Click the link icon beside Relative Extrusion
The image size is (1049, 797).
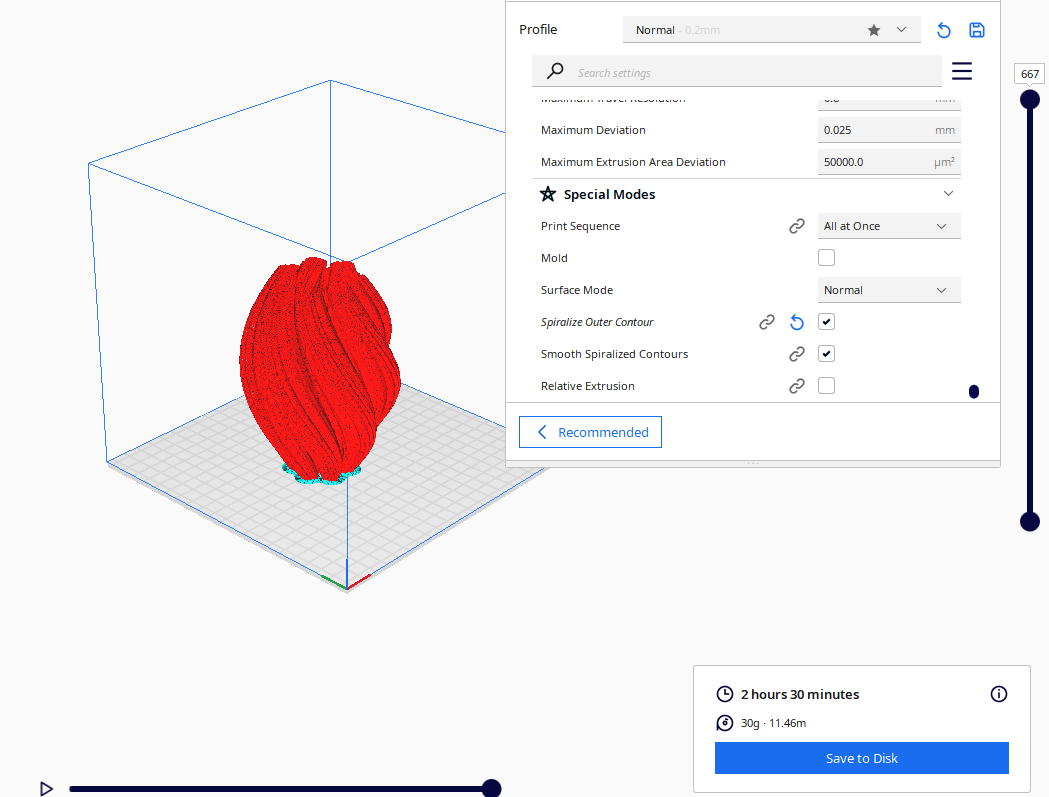click(x=797, y=386)
